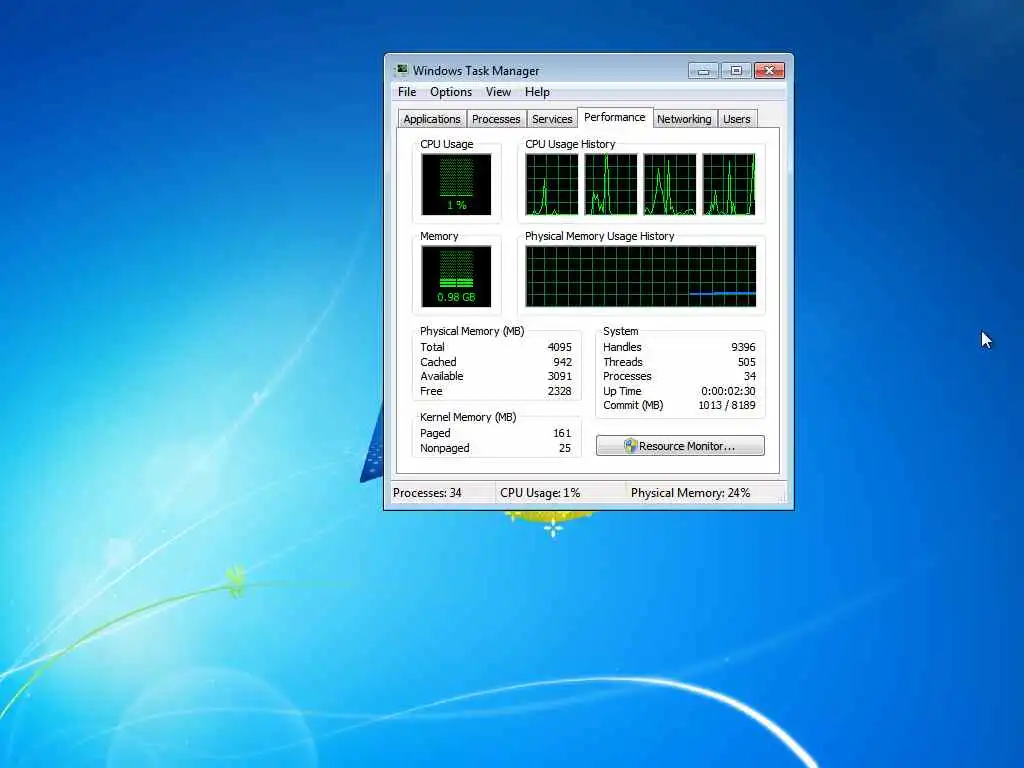The height and width of the screenshot is (768, 1024).
Task: Click the status bar Physical Memory: 24% entry
Action: 690,493
